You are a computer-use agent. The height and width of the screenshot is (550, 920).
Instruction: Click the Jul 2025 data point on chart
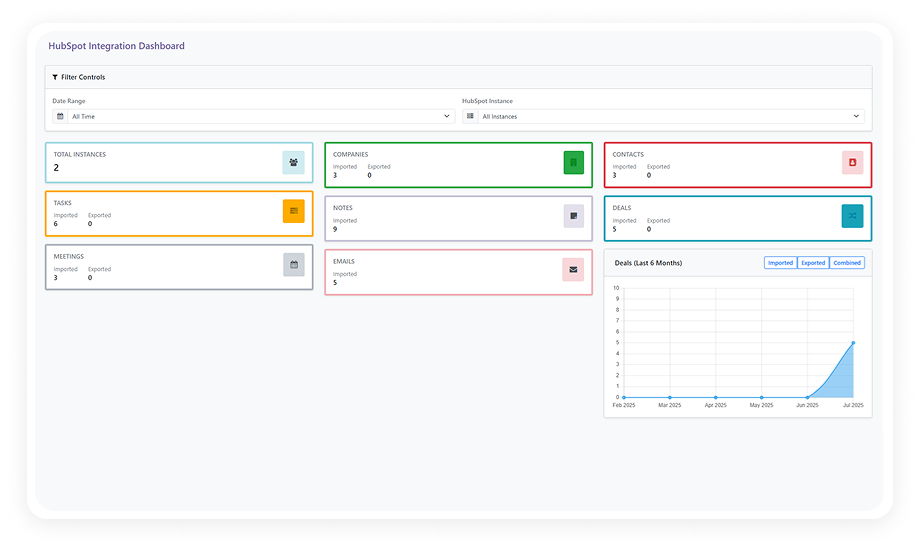click(853, 343)
